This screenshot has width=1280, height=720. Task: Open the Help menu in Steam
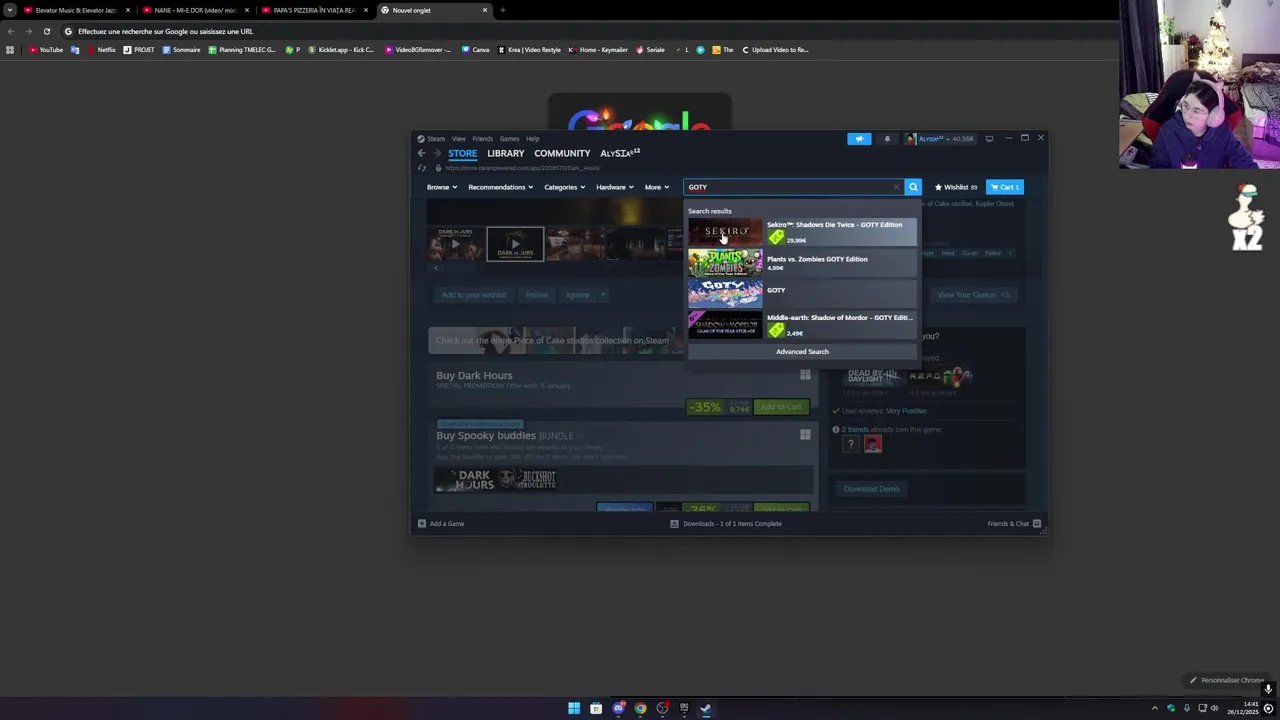point(533,139)
